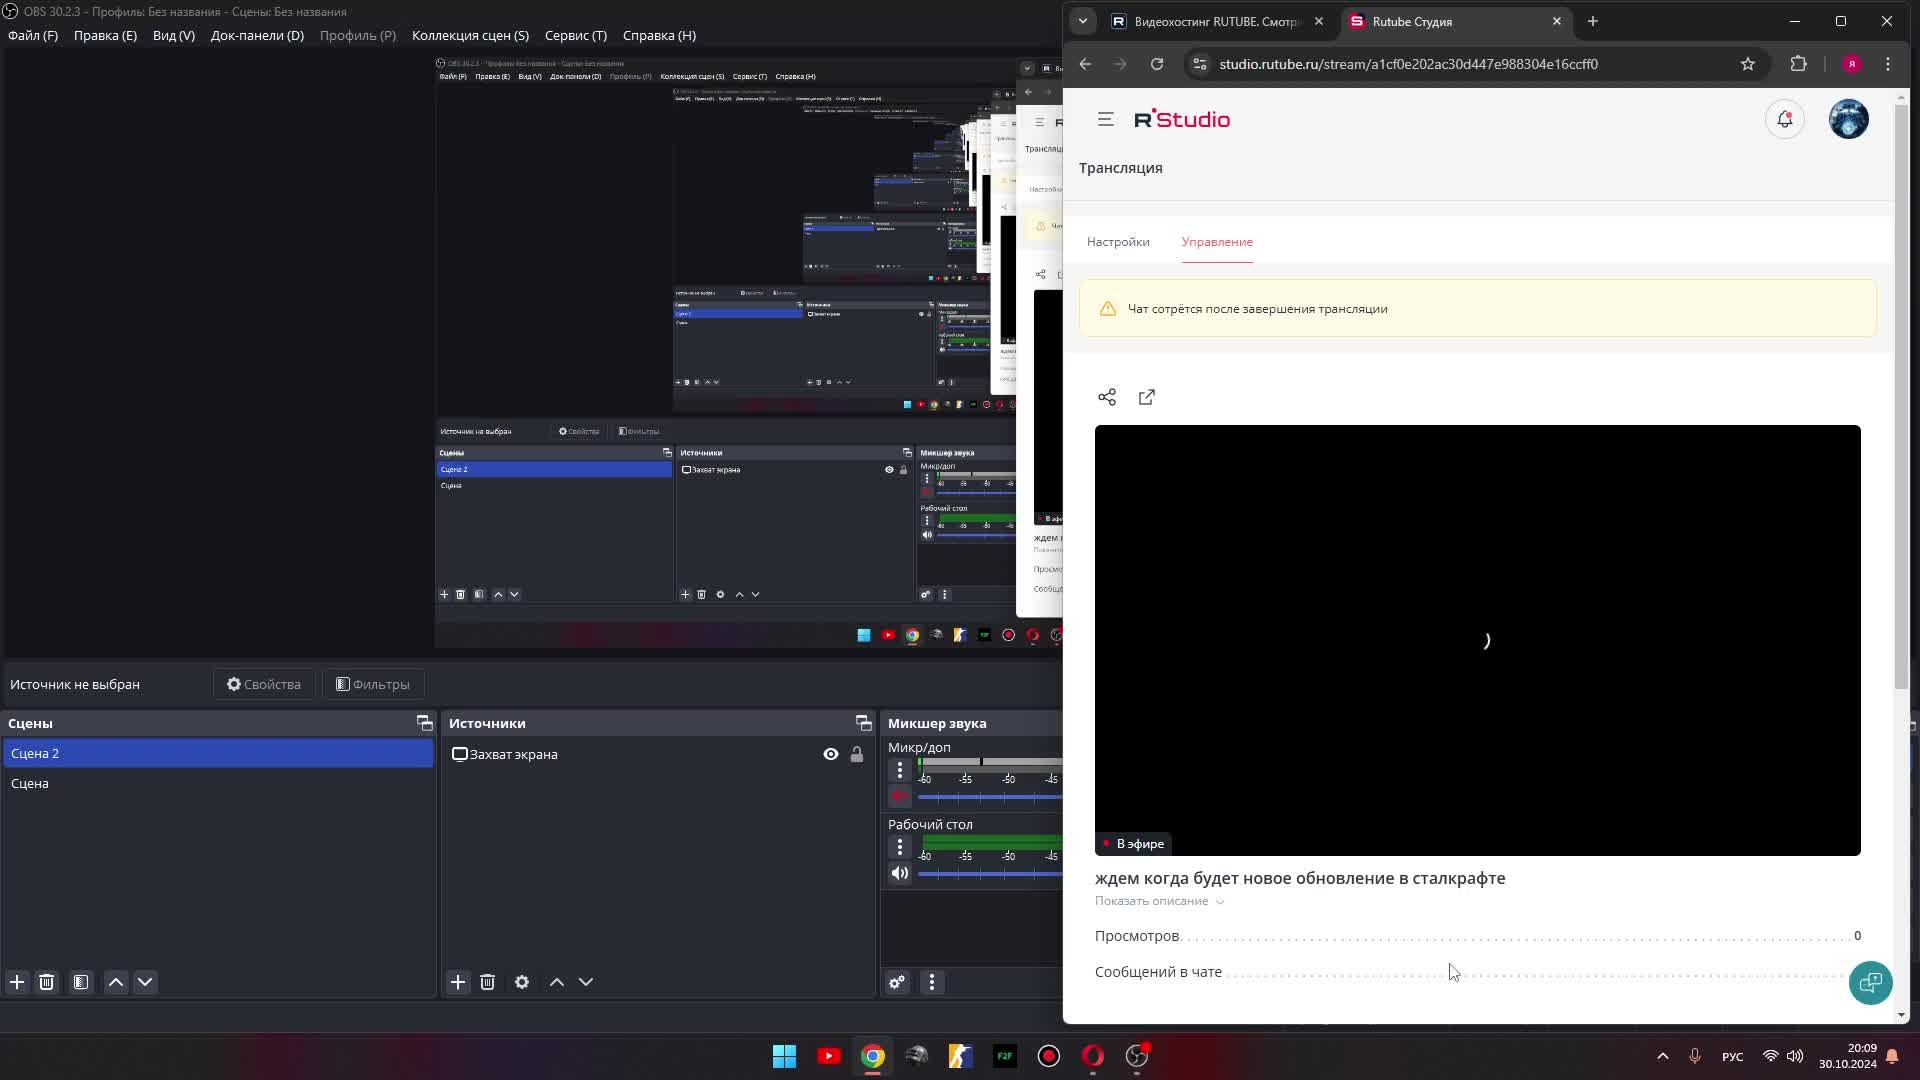Open Коллекция сцен (S) menu
The width and height of the screenshot is (1920, 1080).
[470, 35]
